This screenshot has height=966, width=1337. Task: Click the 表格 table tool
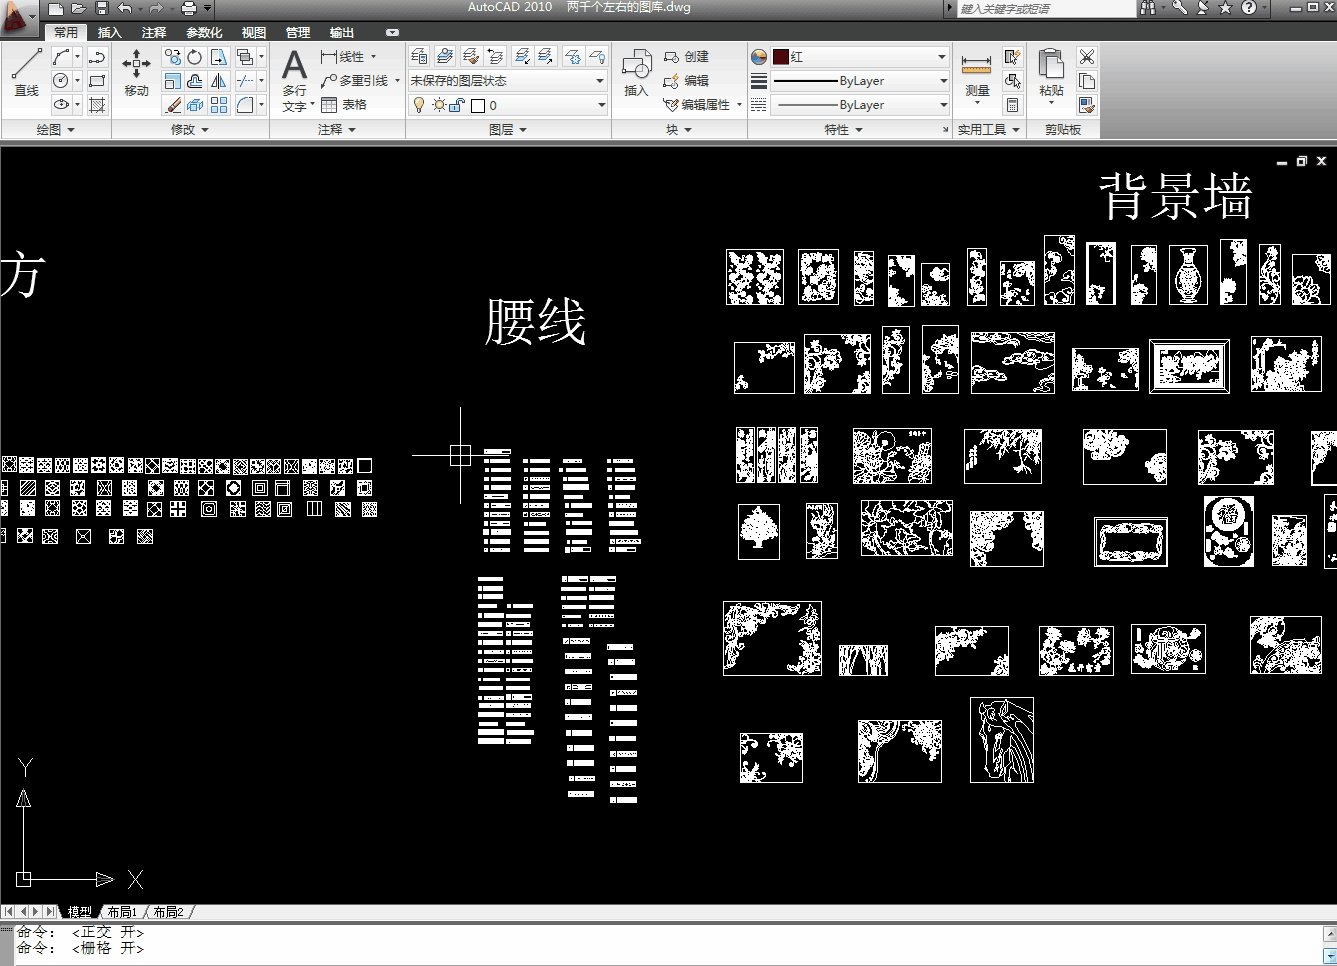click(345, 105)
